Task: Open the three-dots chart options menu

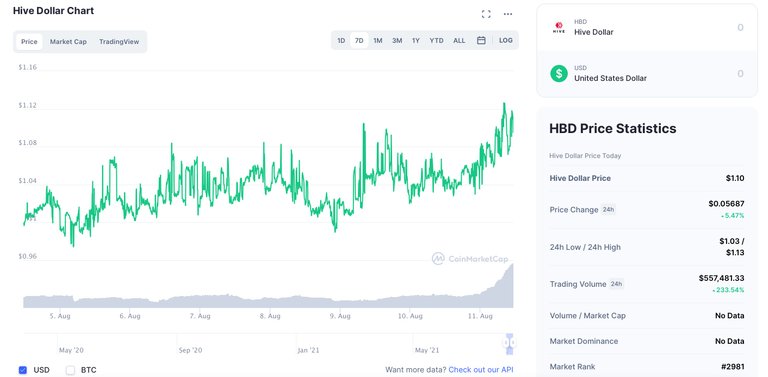Action: [508, 14]
